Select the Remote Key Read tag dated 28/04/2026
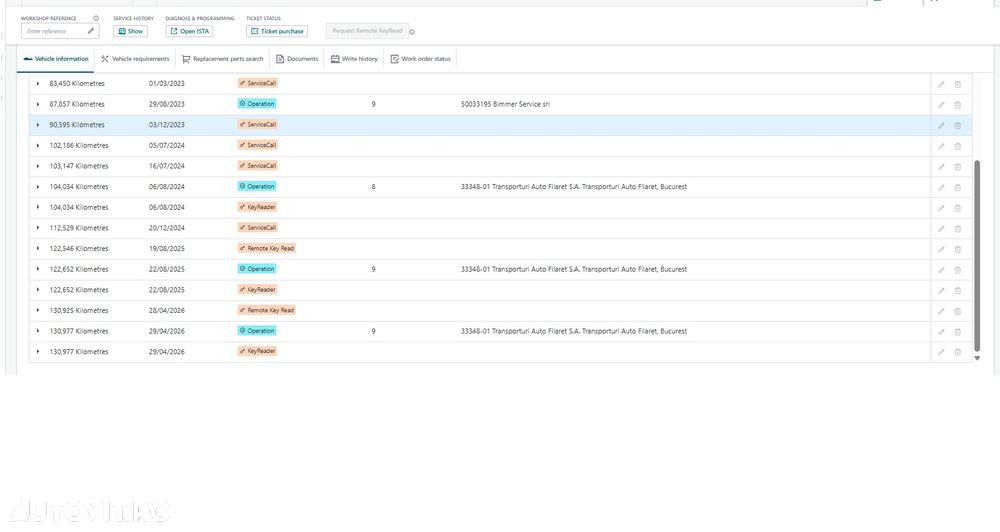Viewport: 1000px width, 532px height. pyautogui.click(x=267, y=310)
